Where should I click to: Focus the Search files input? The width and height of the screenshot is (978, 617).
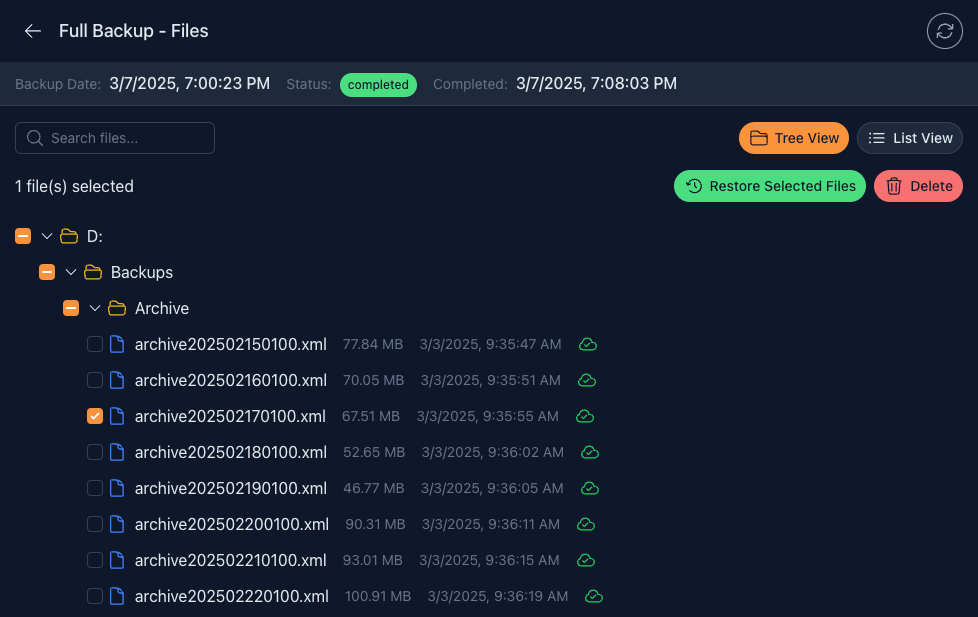tap(115, 138)
